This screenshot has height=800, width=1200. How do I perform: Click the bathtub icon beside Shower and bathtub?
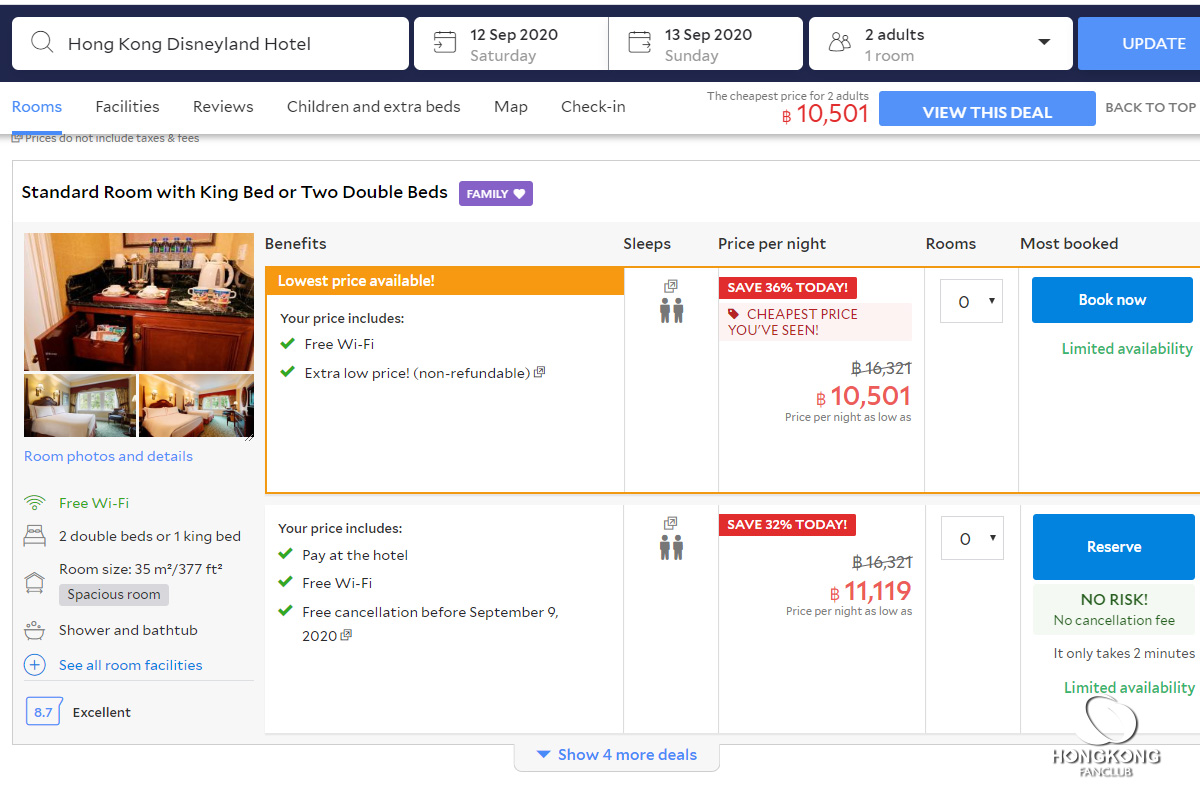tap(35, 631)
